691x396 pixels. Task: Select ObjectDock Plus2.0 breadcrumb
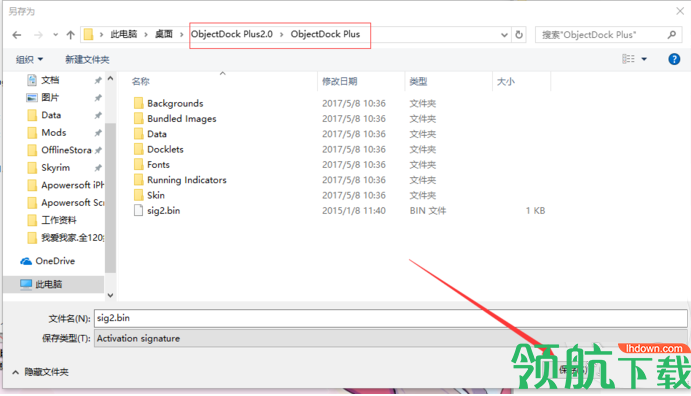coord(232,34)
